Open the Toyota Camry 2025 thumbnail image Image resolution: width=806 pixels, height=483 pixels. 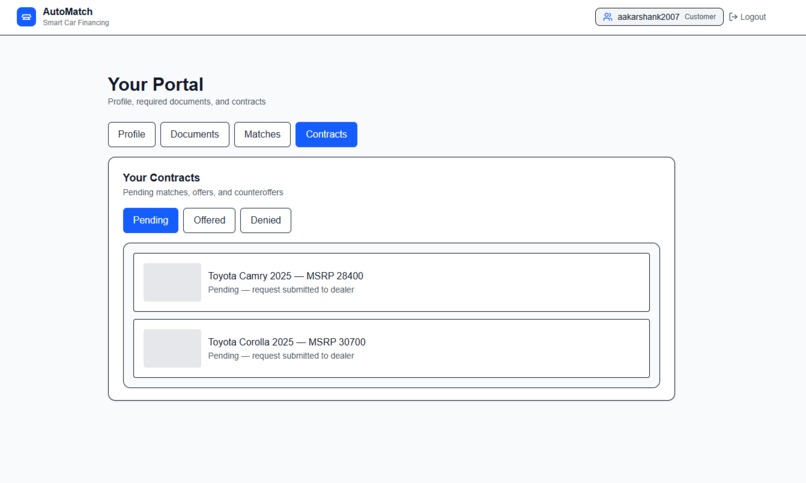point(172,282)
